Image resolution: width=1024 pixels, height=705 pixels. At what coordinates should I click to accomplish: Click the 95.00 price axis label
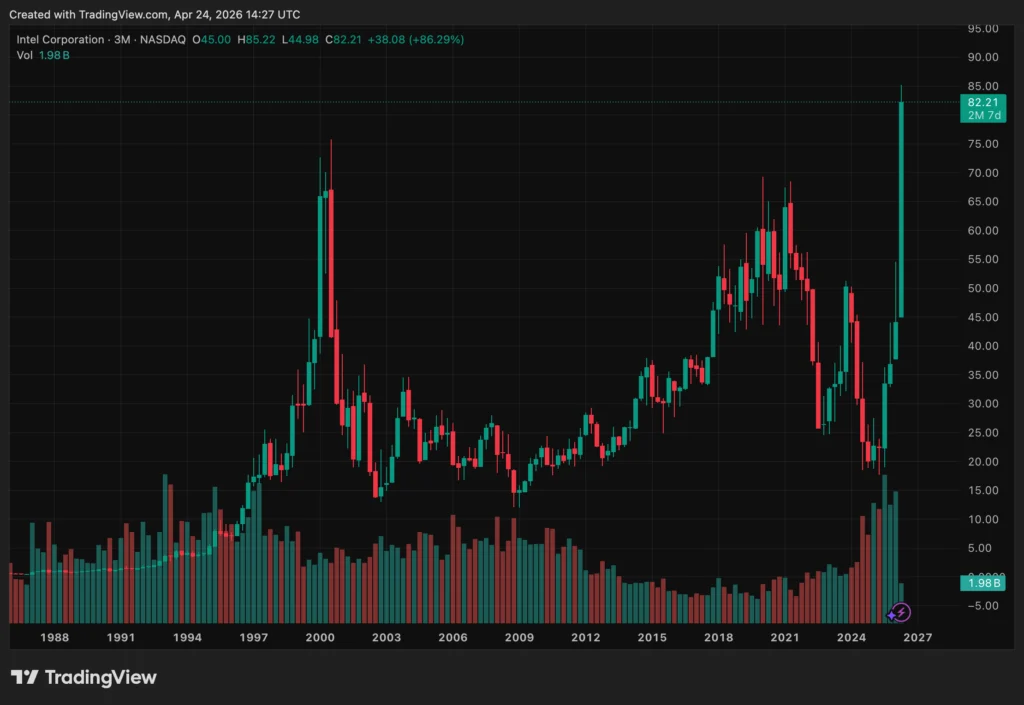[x=983, y=29]
